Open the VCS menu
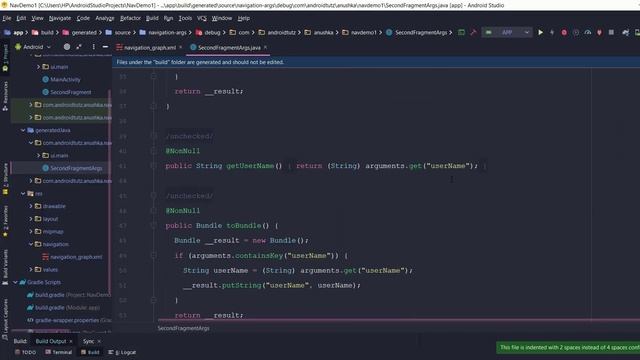 click(202, 18)
